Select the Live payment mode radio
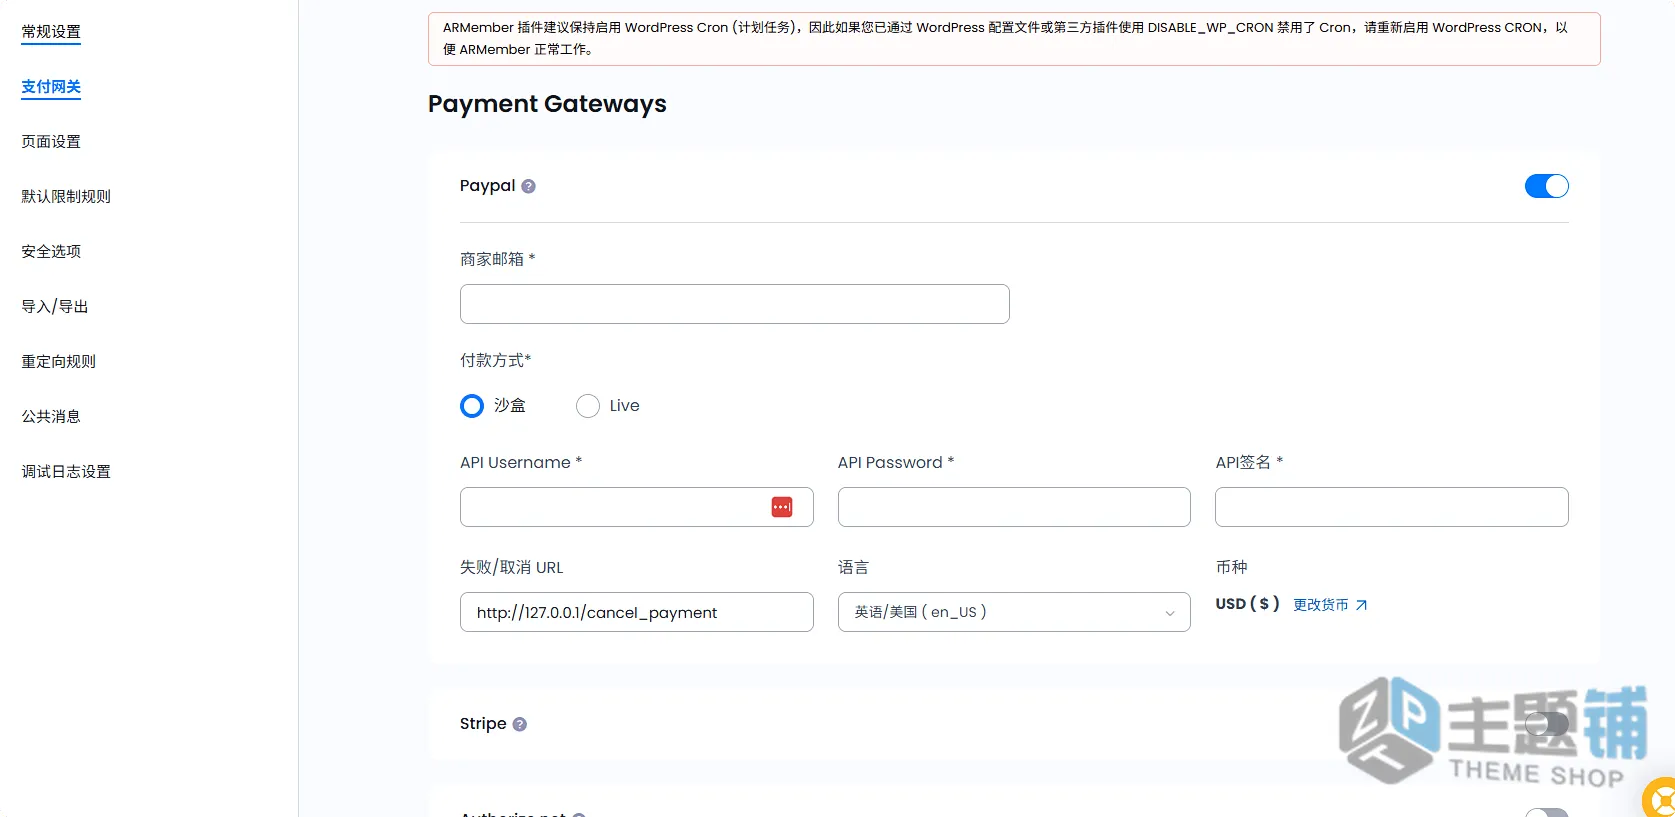The image size is (1675, 817). coord(588,406)
